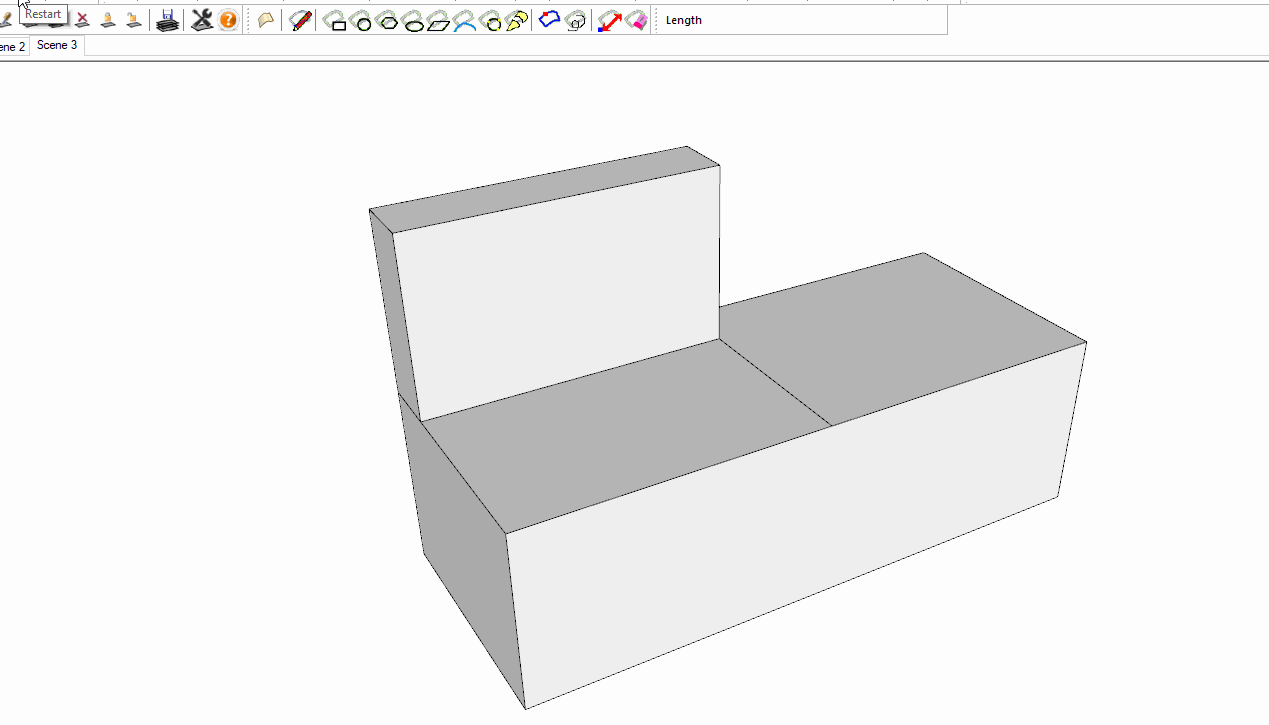Image resolution: width=1269 pixels, height=725 pixels.
Task: Select the polygon on surface tool
Action: pos(387,21)
